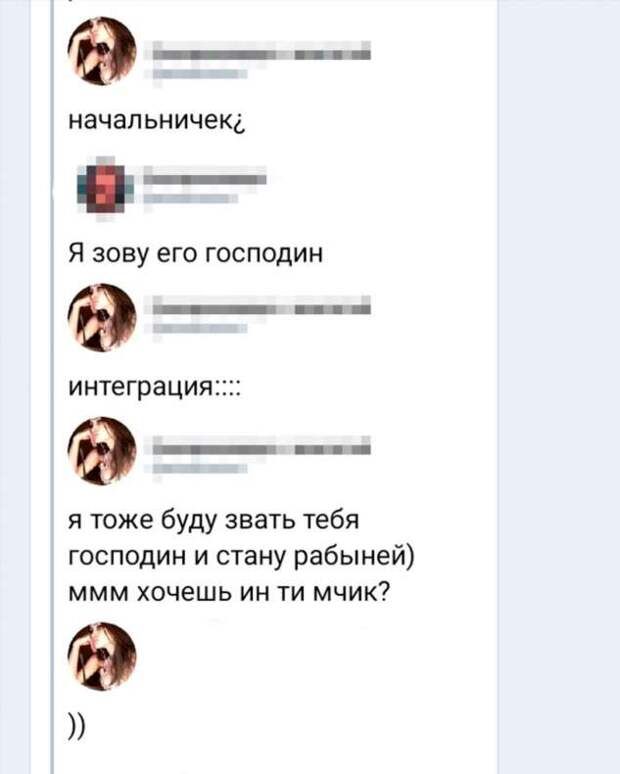Click timestamp under pixelated avatar's username
The height and width of the screenshot is (774, 620).
(190, 198)
